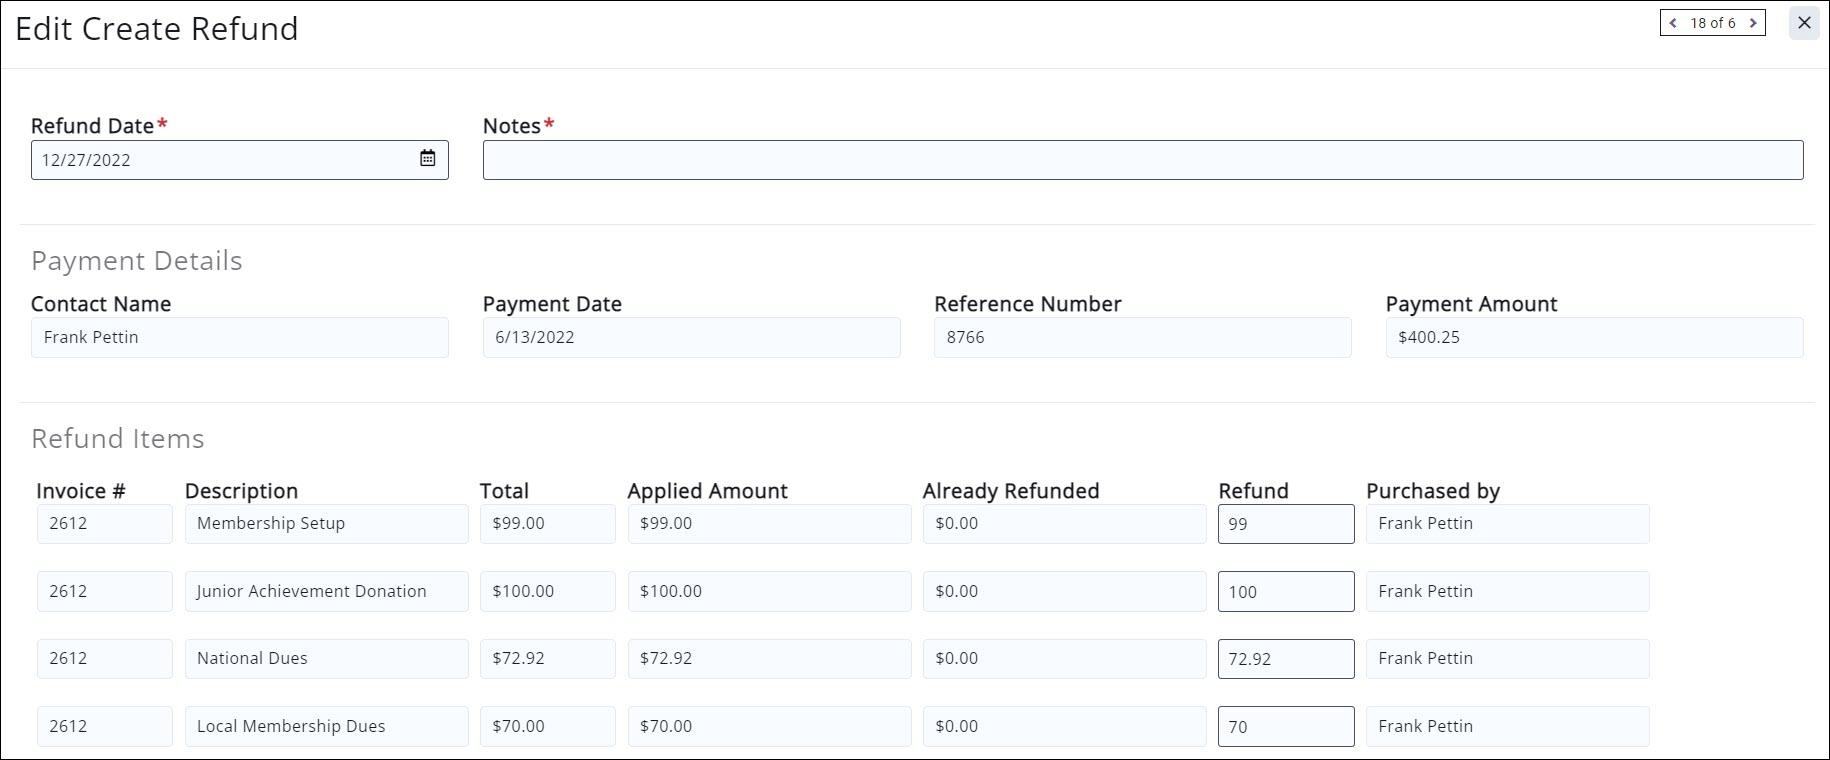Image resolution: width=1830 pixels, height=760 pixels.
Task: Edit refund amount for Membership Setup
Action: [x=1285, y=524]
